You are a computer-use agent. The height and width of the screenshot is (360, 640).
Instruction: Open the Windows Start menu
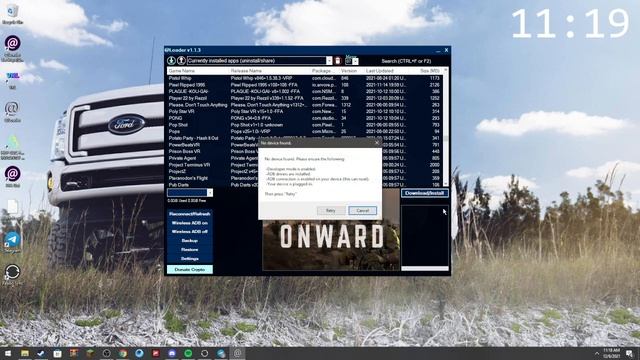tap(8, 353)
